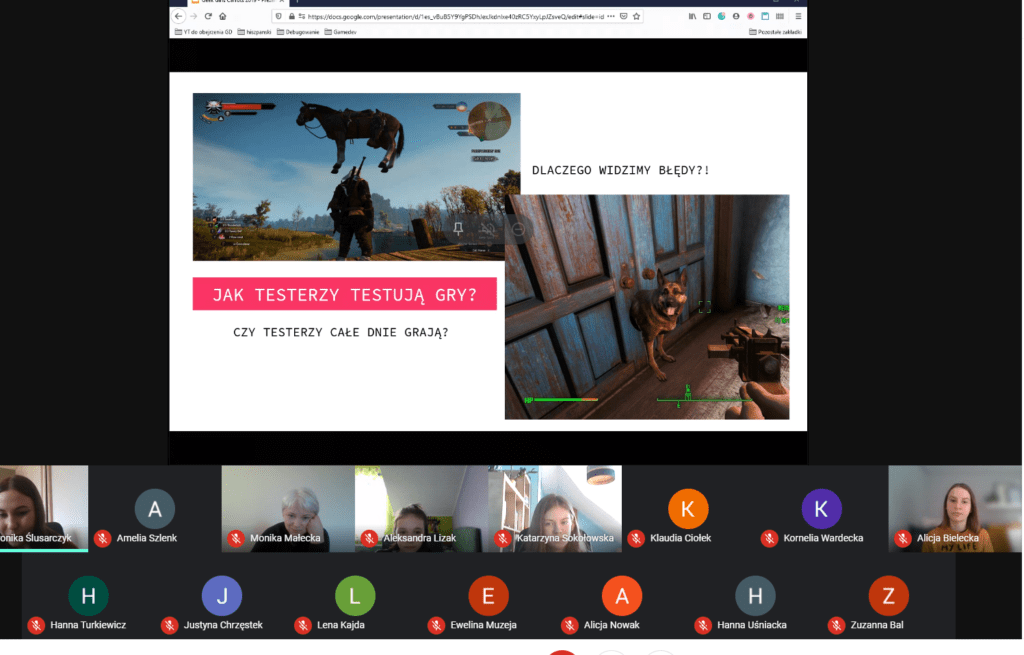Screen dimensions: 1024x655
Task: Click the muted mic icon of Amelia Szlenk
Action: point(102,539)
